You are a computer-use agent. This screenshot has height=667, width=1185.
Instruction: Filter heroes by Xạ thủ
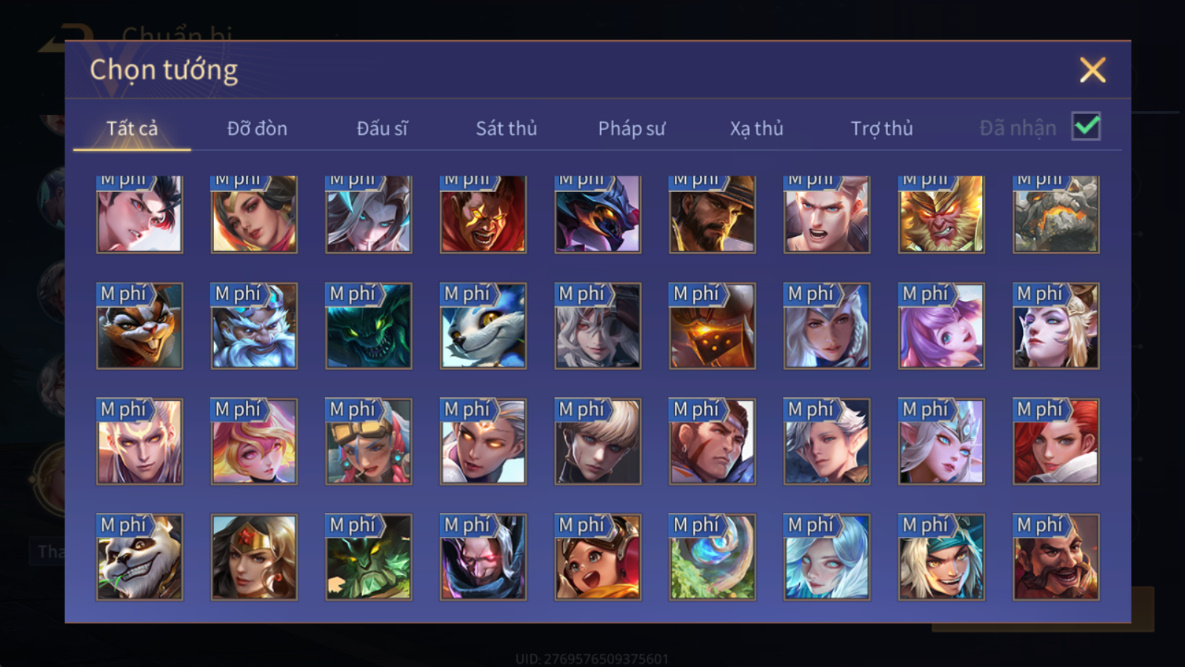pyautogui.click(x=756, y=128)
